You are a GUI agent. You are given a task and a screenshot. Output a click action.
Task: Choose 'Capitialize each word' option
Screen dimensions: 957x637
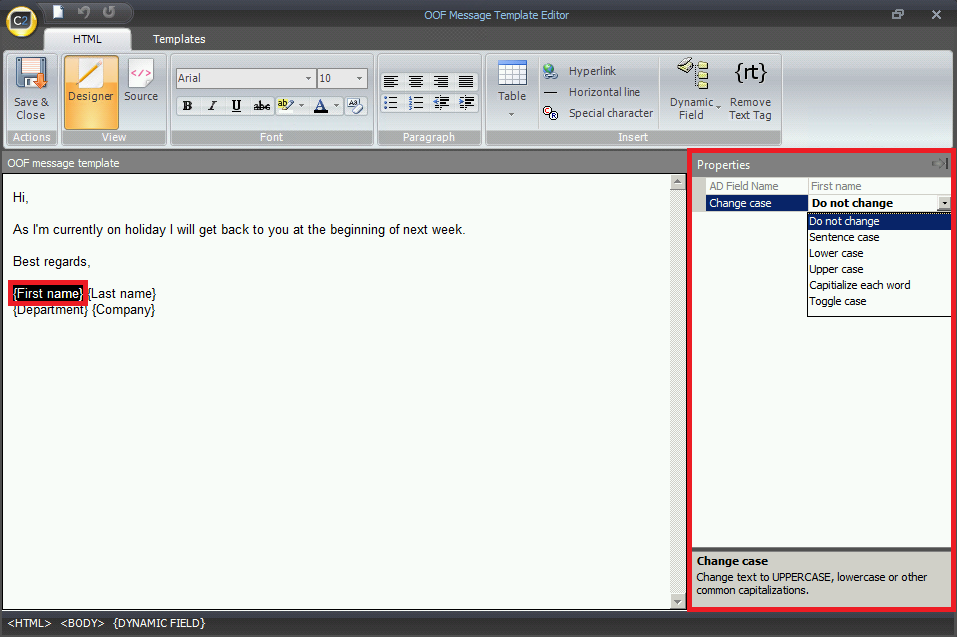pyautogui.click(x=879, y=285)
